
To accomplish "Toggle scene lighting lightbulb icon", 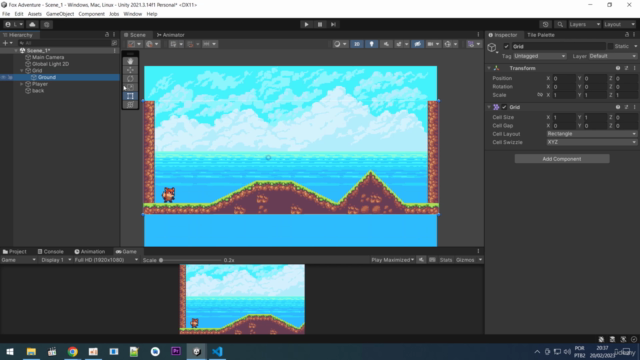I will [x=371, y=44].
